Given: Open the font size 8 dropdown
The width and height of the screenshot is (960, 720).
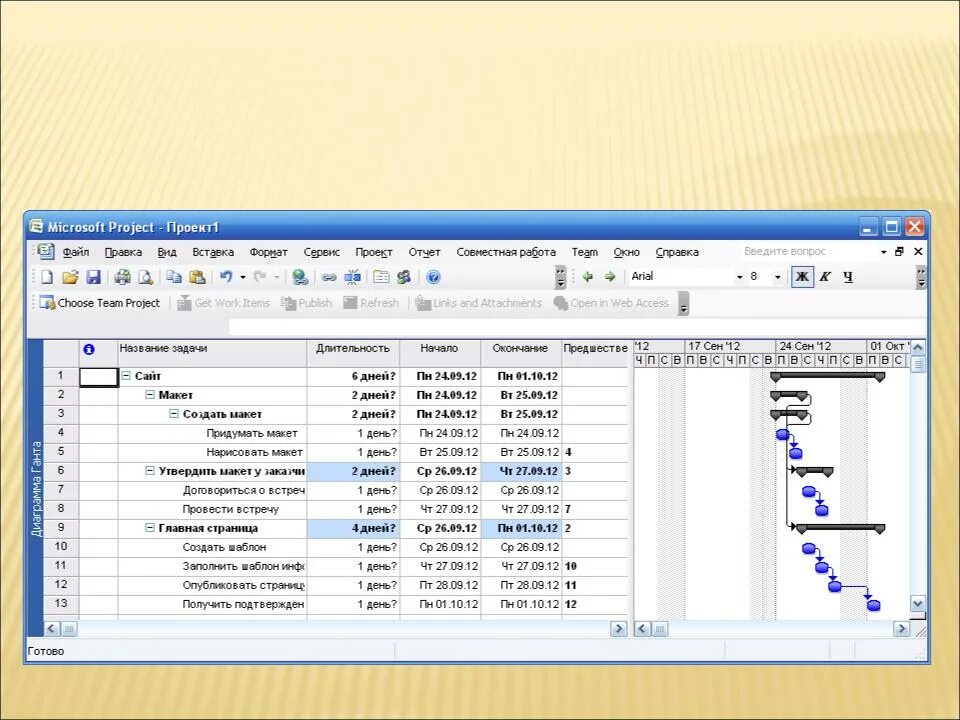Looking at the screenshot, I should [x=778, y=277].
